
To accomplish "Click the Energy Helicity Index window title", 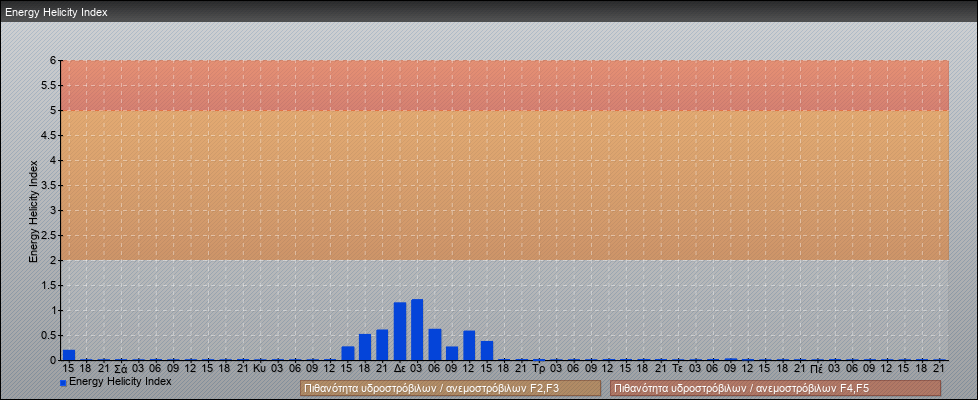I will tap(56, 12).
